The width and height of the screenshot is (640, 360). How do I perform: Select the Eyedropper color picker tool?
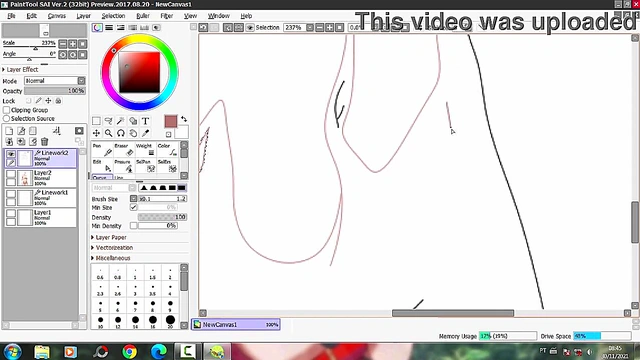pyautogui.click(x=145, y=133)
